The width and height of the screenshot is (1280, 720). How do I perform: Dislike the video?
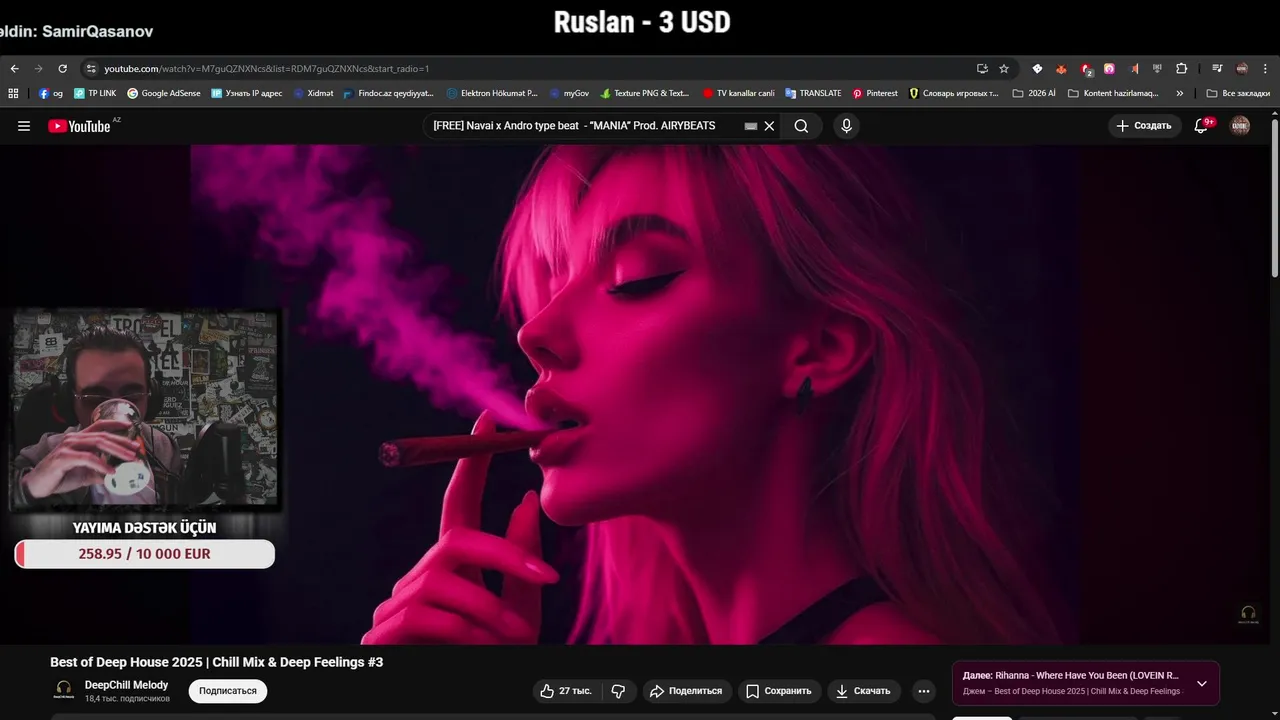tap(618, 691)
